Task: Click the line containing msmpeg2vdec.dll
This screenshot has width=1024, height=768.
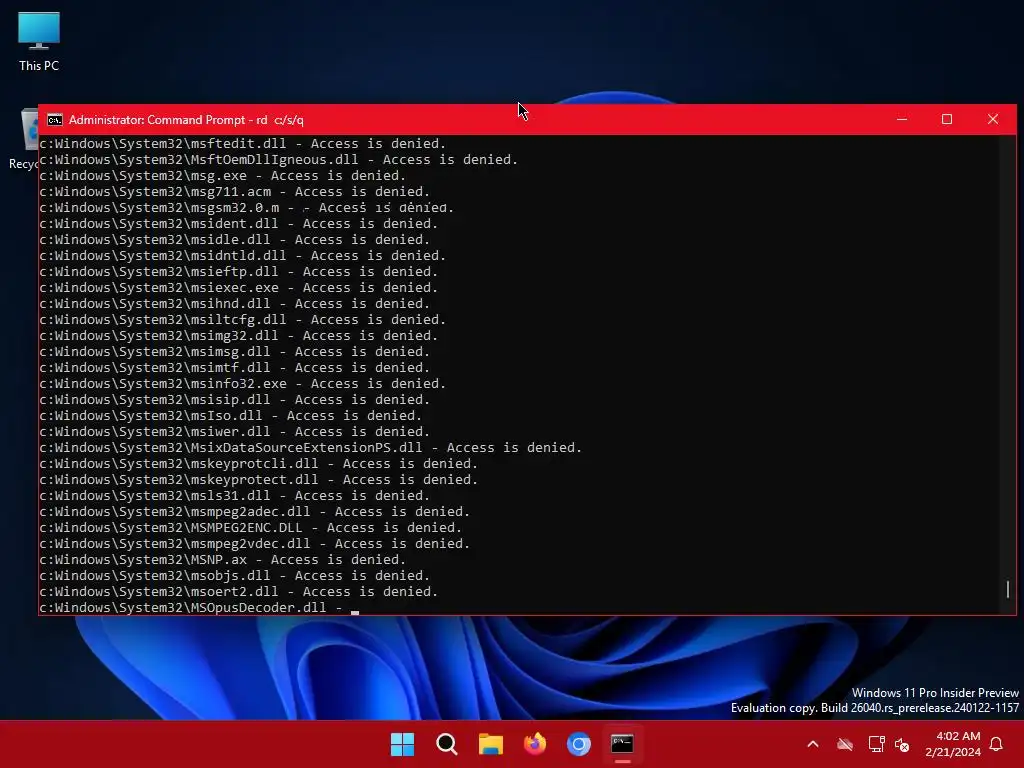Action: click(255, 543)
